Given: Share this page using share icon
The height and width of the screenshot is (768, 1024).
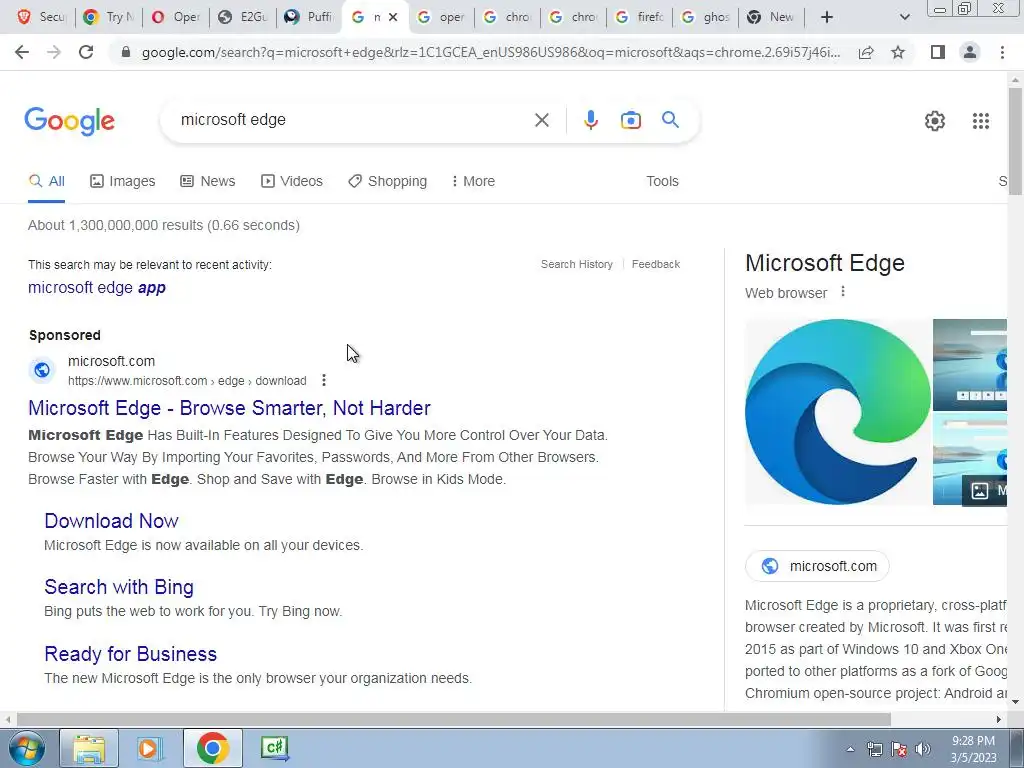Looking at the screenshot, I should (866, 52).
